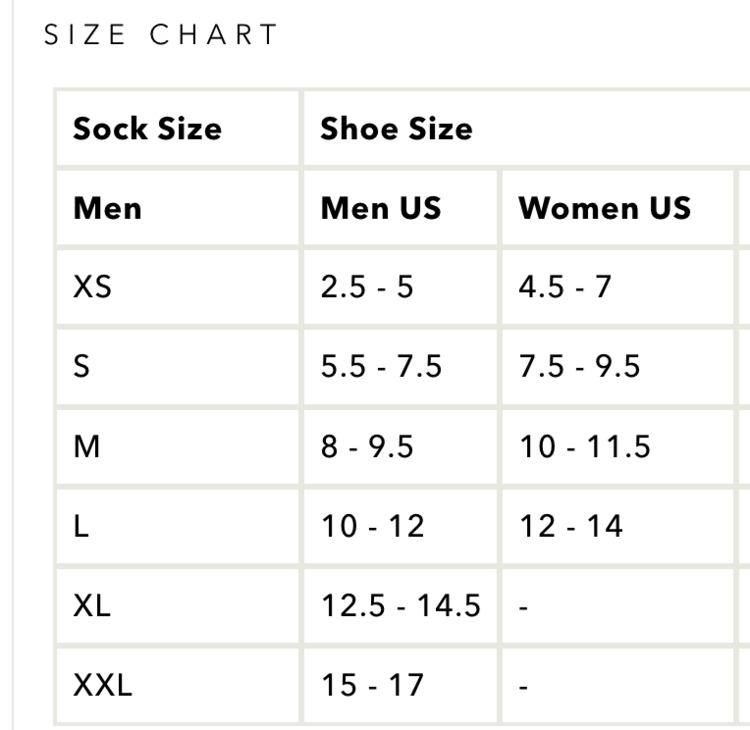Image resolution: width=750 pixels, height=730 pixels.
Task: Click the 12 - 14 women's shoe cell
Action: point(570,525)
